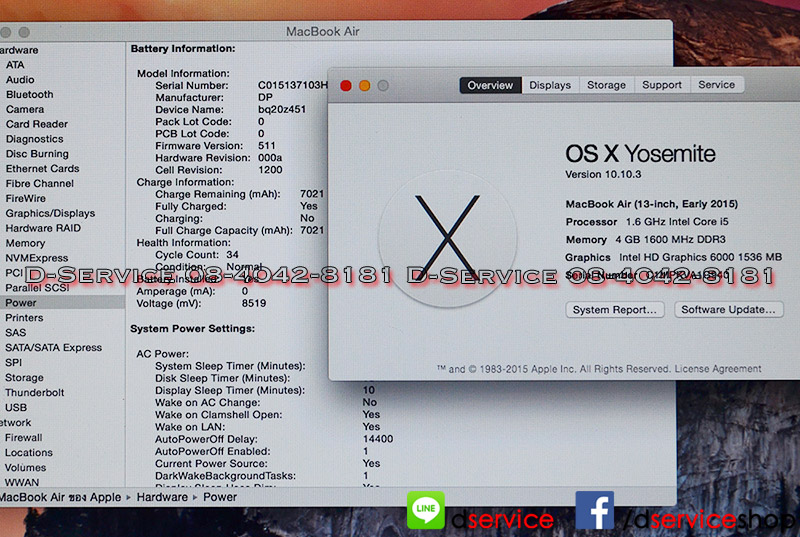This screenshot has height=537, width=800.
Task: Click Hardware in the bottom path bar
Action: [162, 497]
